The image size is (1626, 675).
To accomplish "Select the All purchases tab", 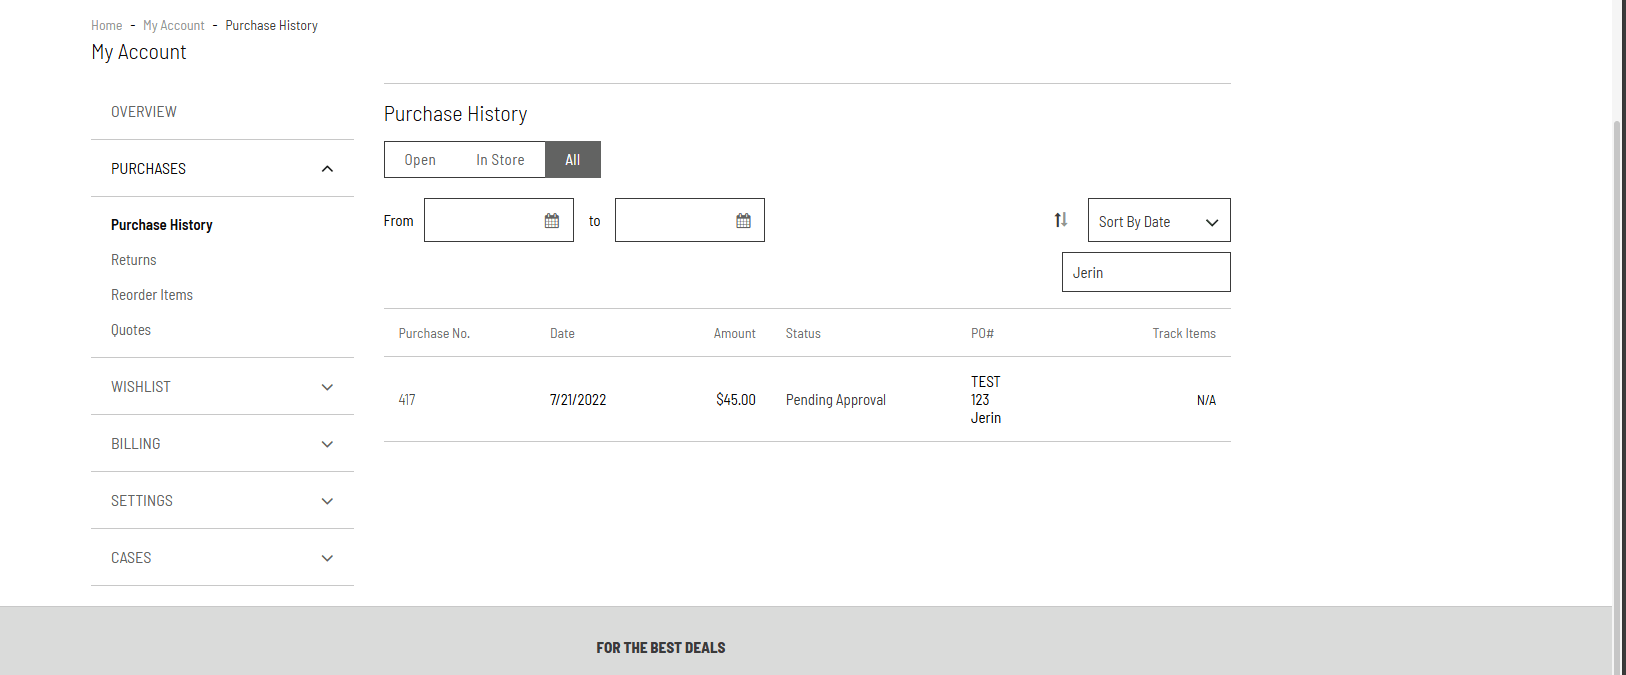I will click(x=572, y=160).
